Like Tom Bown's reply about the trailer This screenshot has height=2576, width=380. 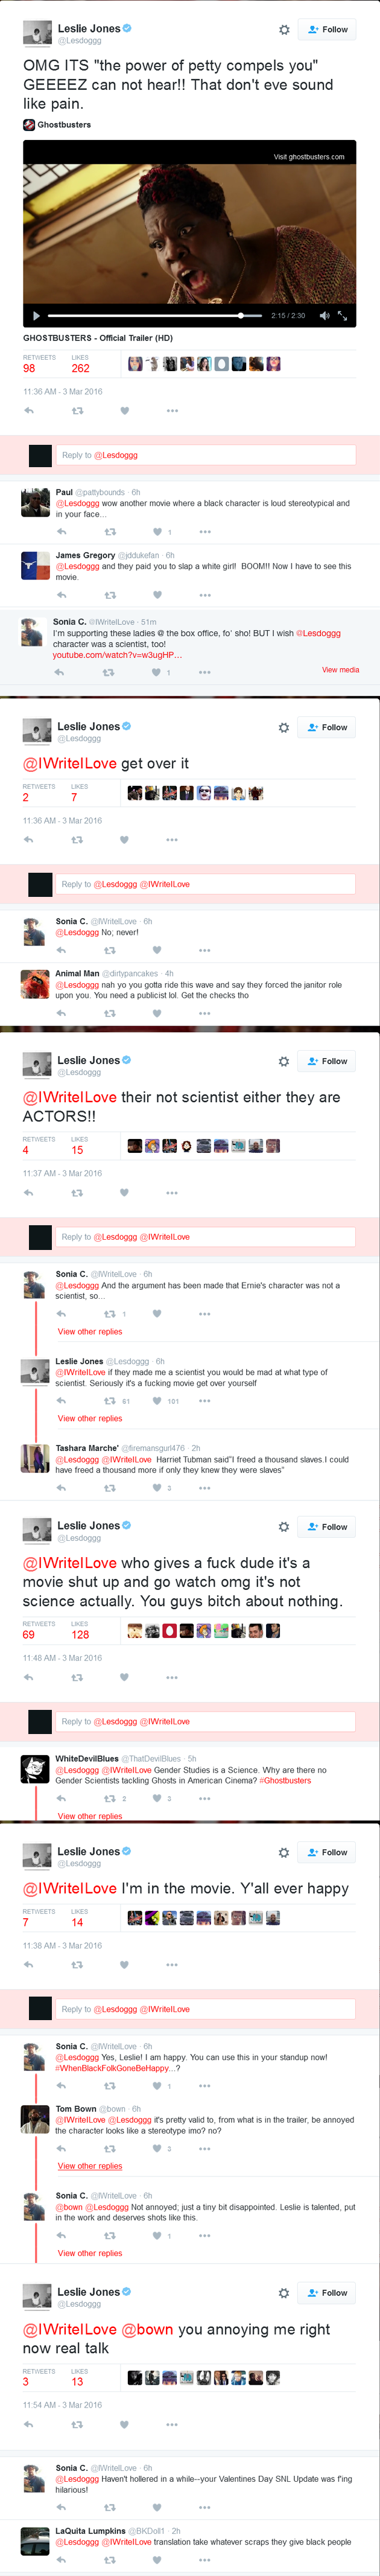pyautogui.click(x=157, y=2148)
